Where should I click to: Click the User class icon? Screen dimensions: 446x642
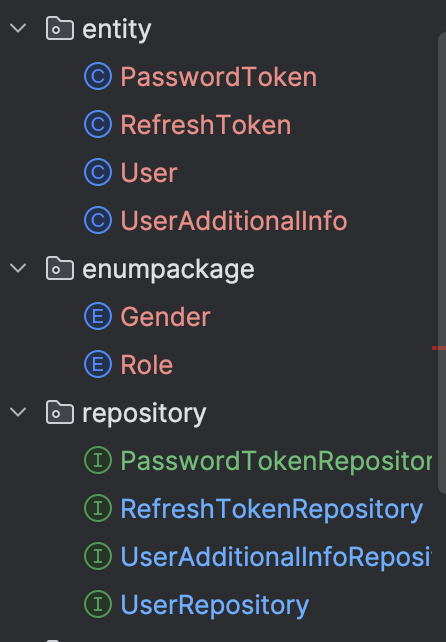tap(98, 172)
